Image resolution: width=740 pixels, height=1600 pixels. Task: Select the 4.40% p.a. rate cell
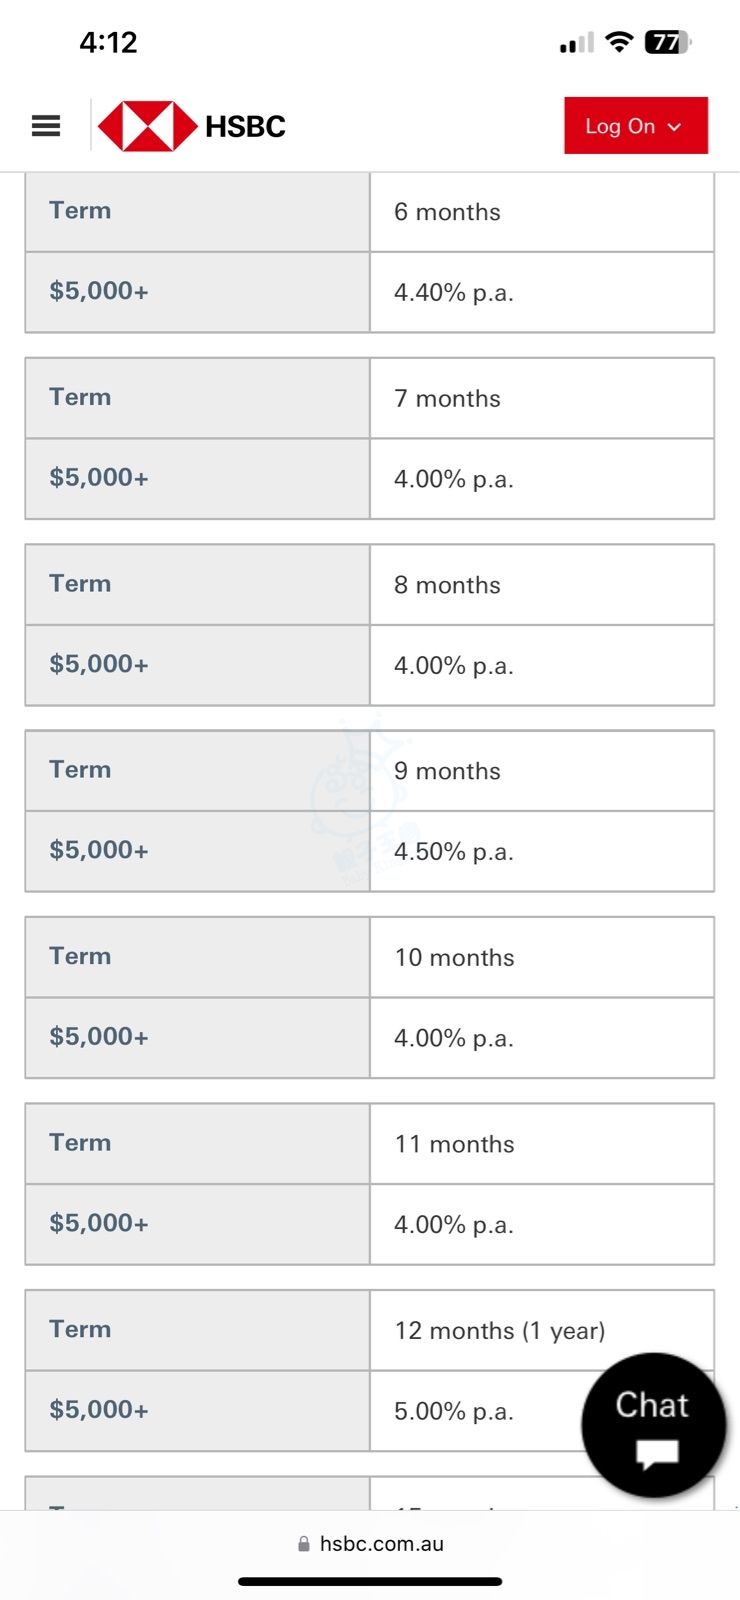pyautogui.click(x=541, y=292)
